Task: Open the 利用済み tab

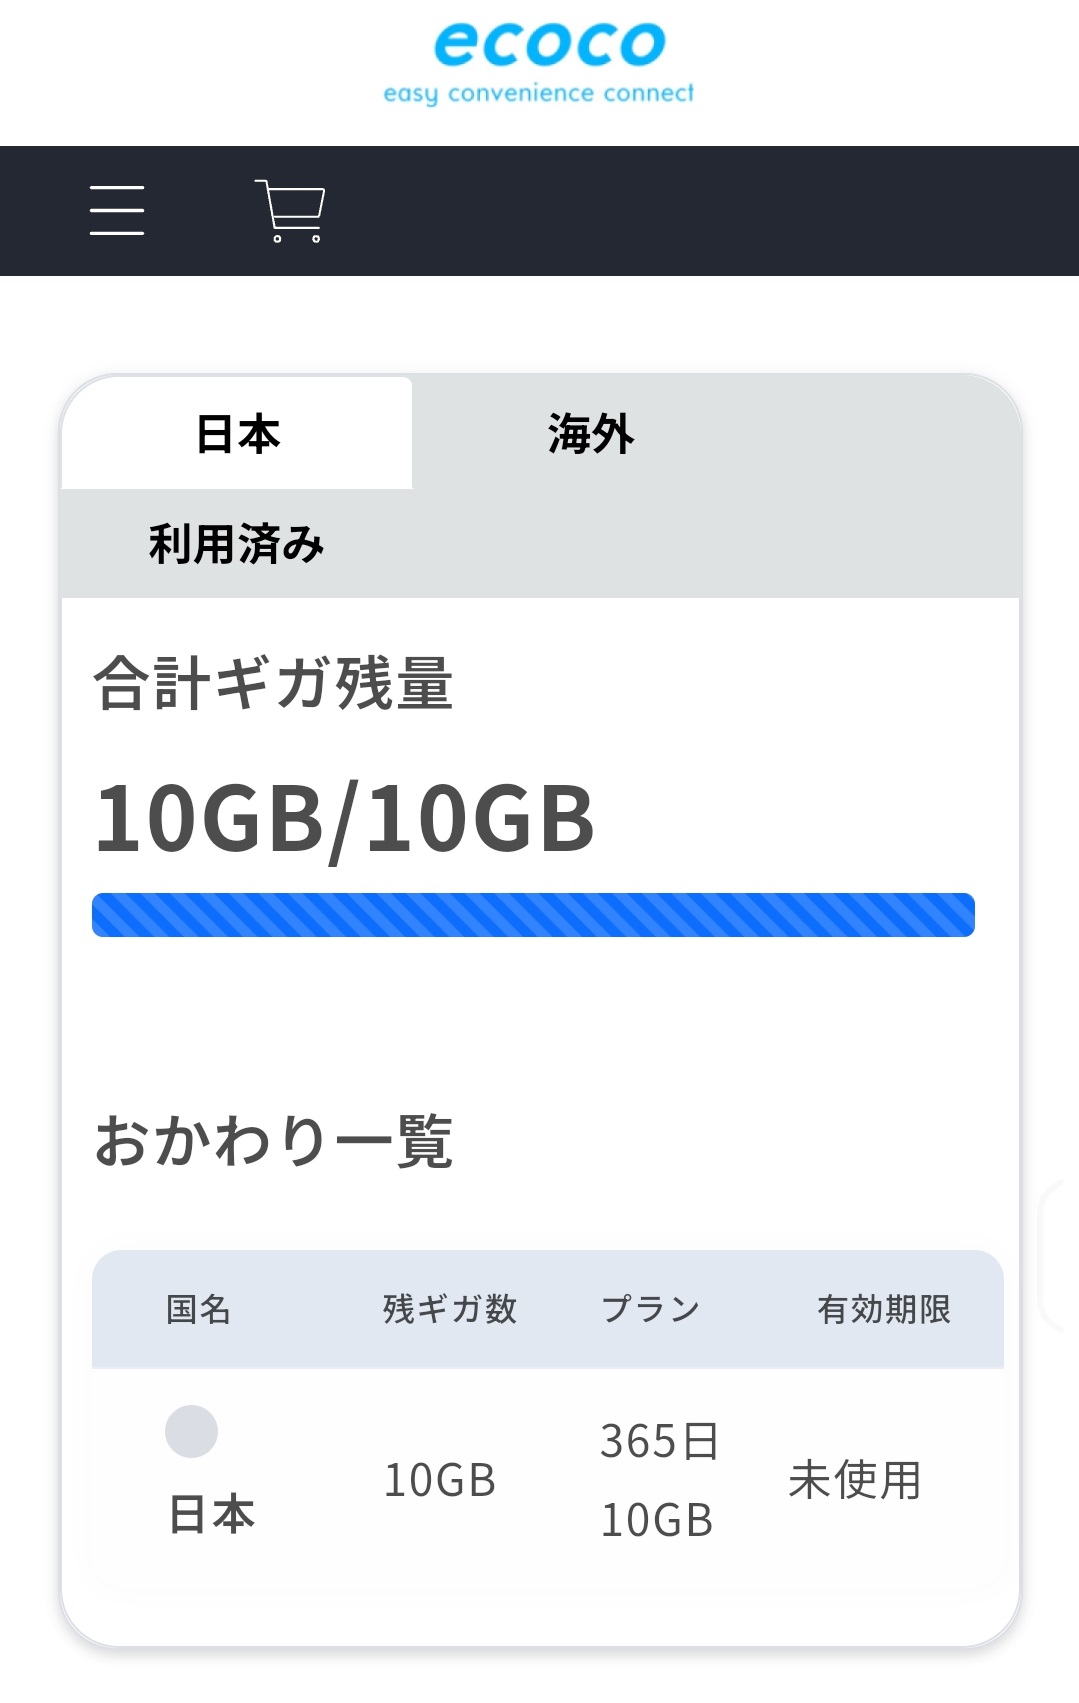Action: click(236, 544)
